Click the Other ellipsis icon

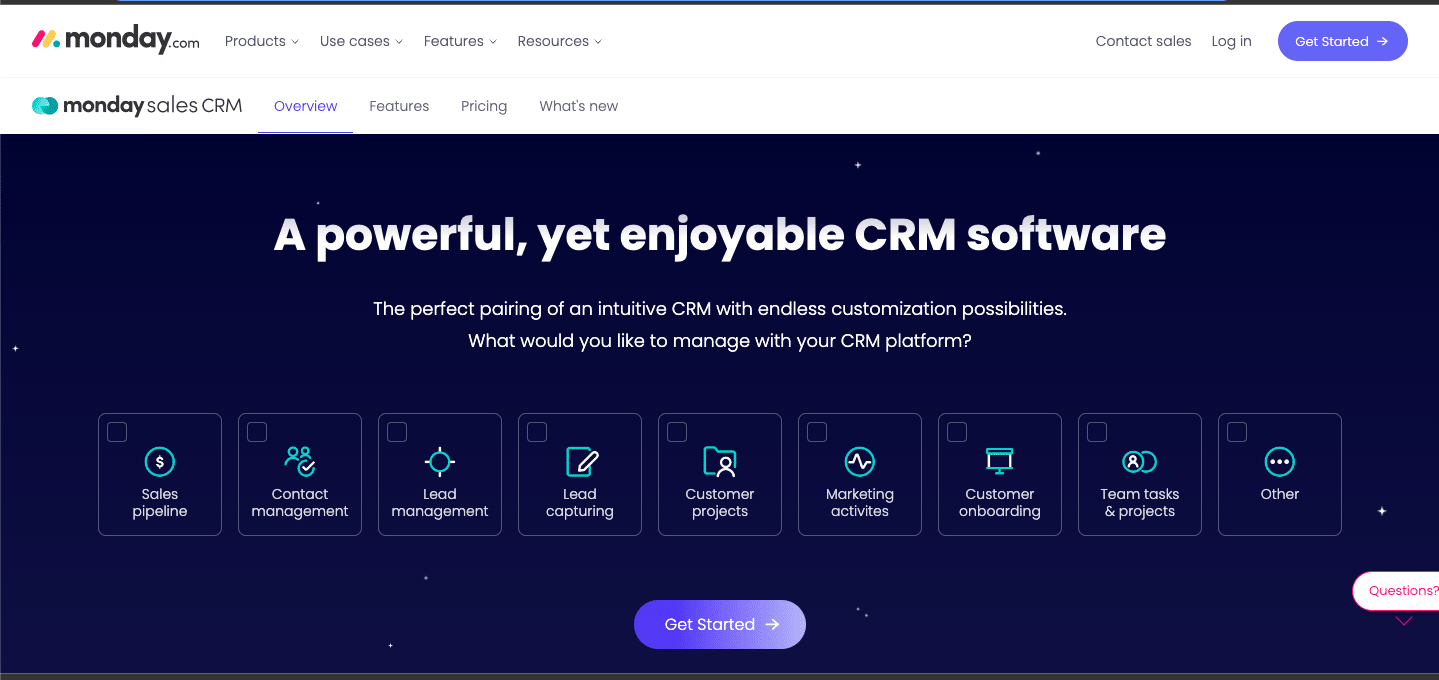(x=1280, y=461)
